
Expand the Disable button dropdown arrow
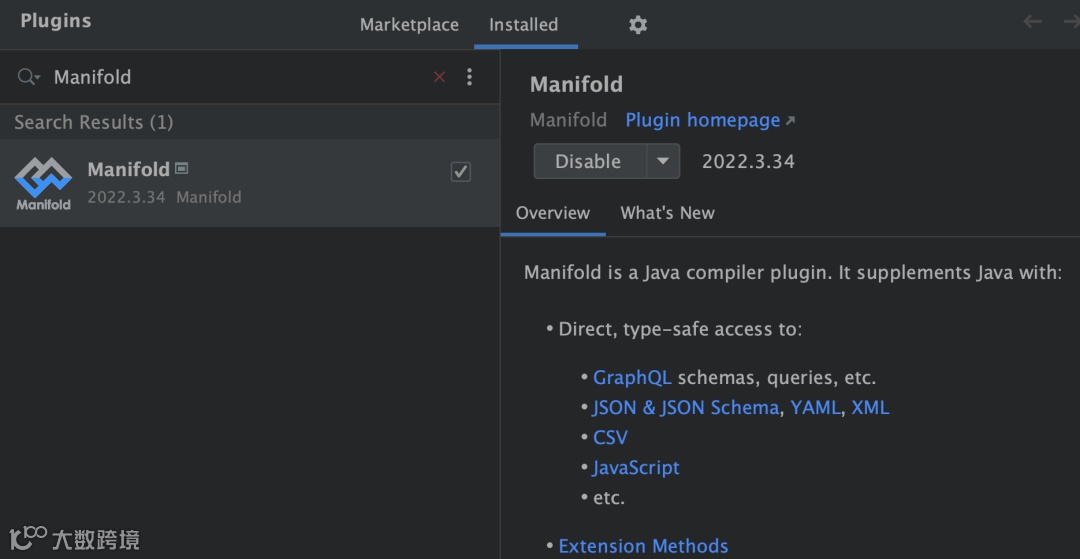pos(663,161)
